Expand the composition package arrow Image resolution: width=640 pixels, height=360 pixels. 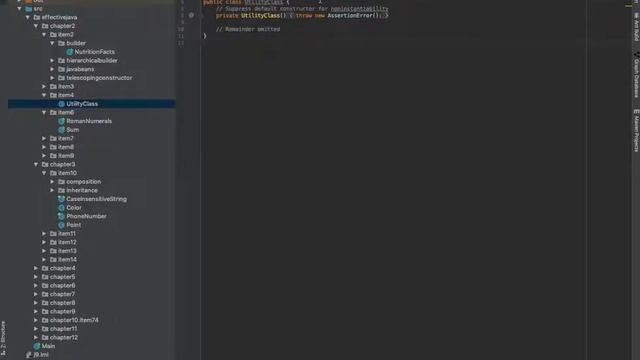pos(52,182)
